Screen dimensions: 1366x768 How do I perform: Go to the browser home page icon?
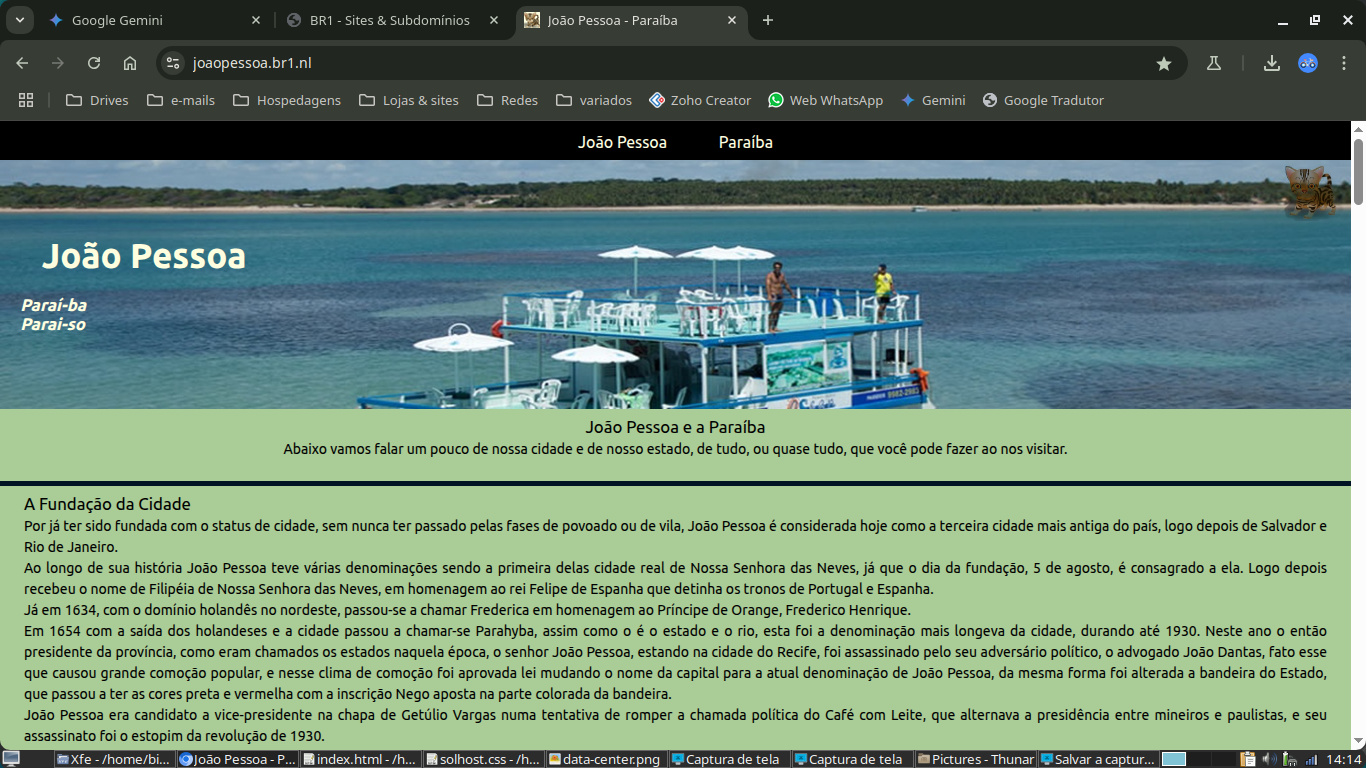click(130, 63)
